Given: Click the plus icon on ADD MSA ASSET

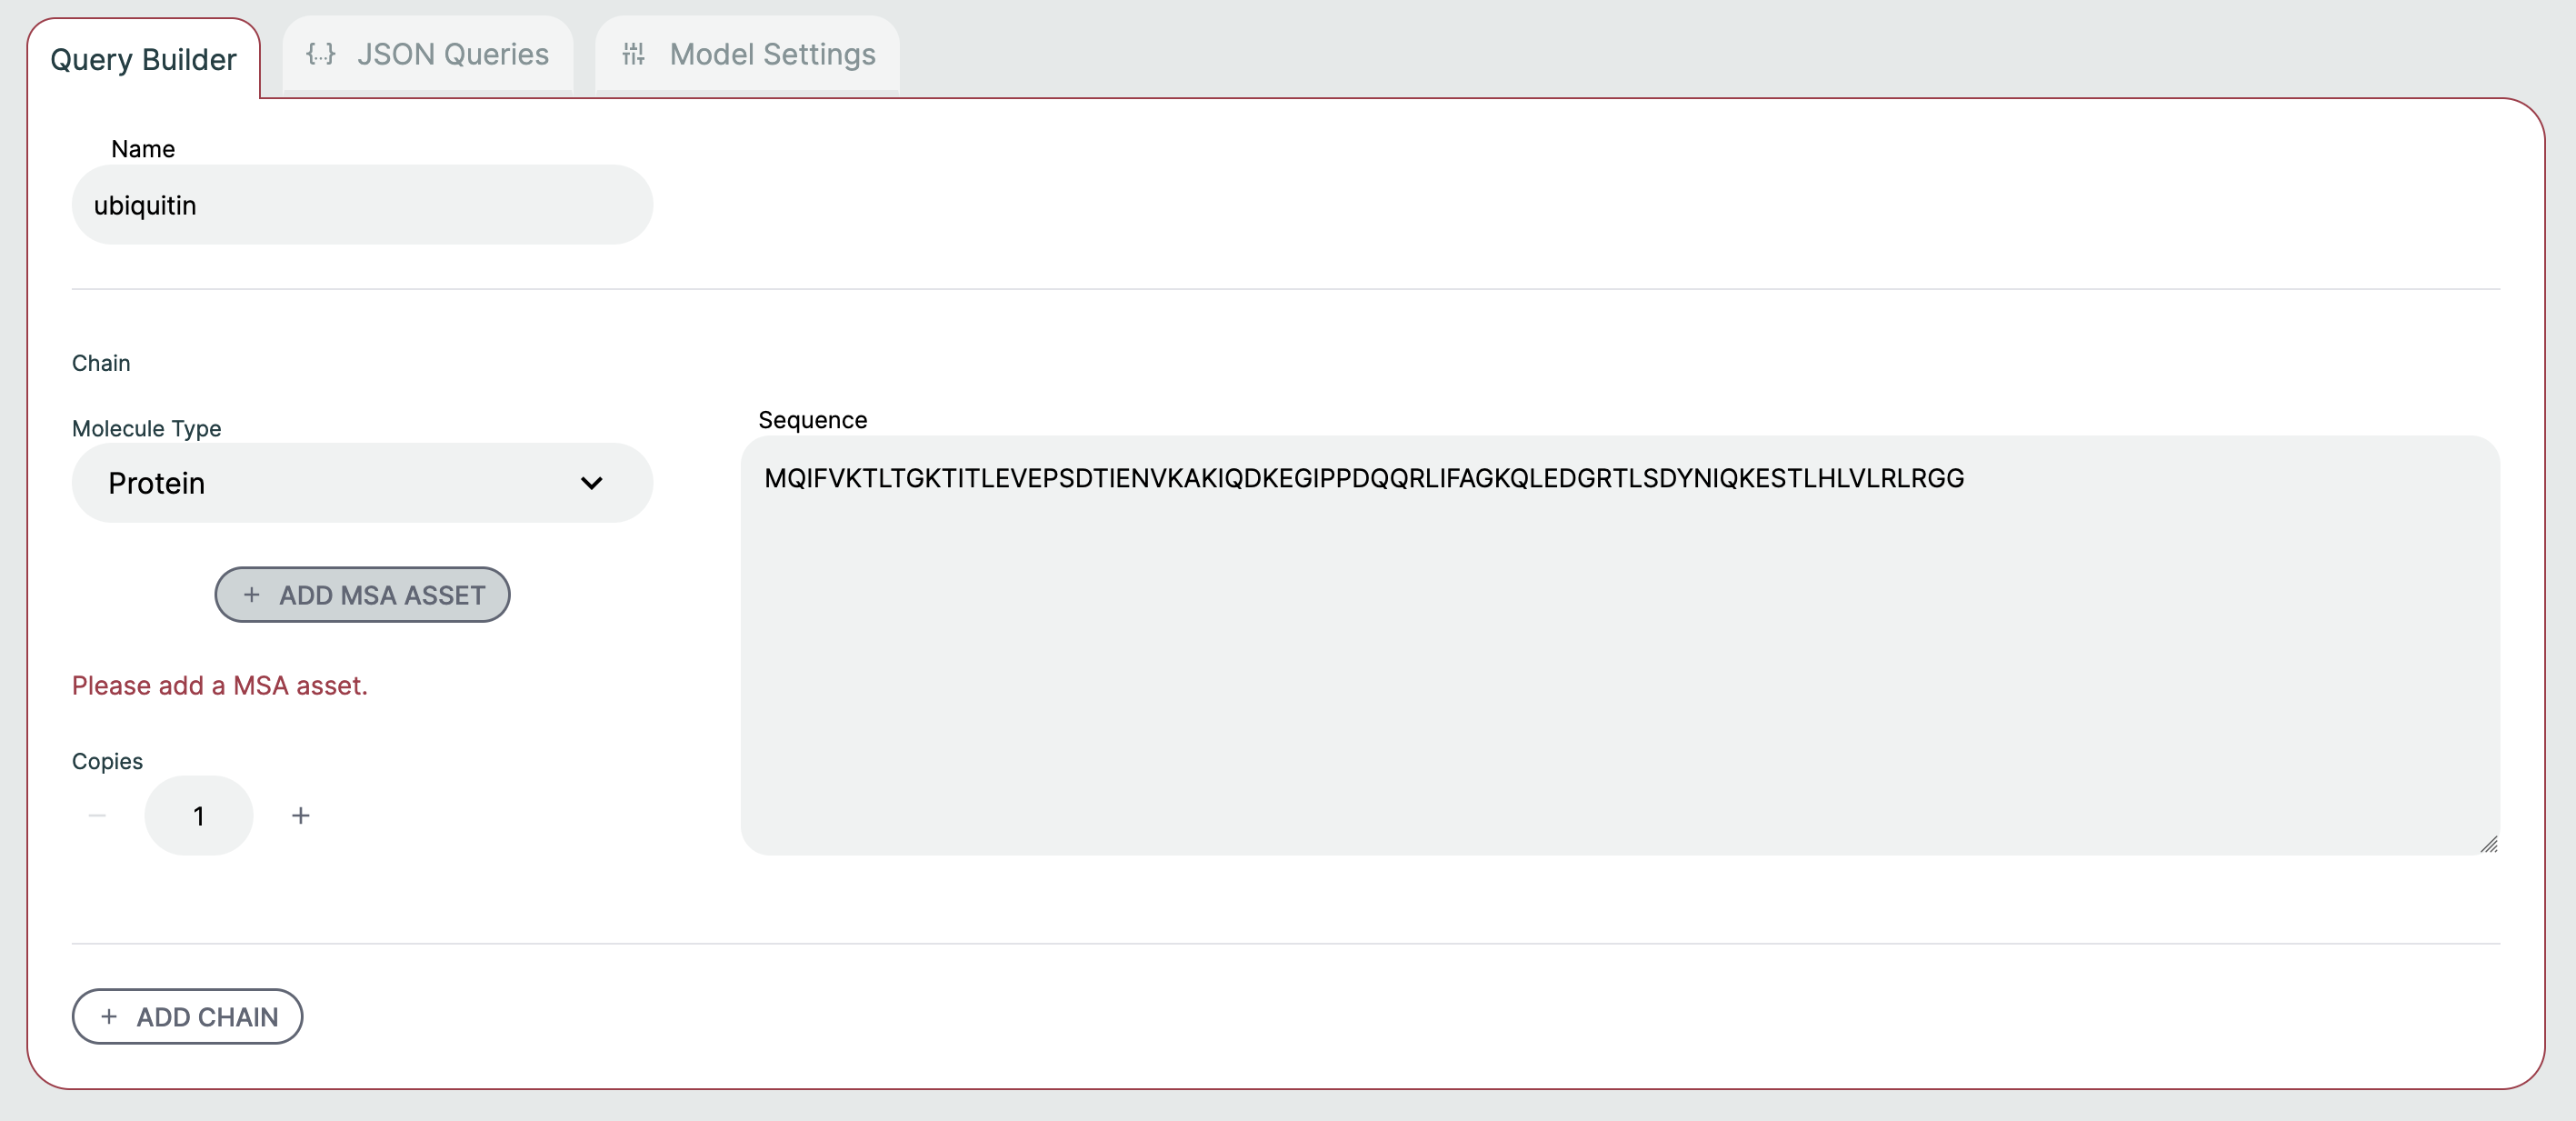Looking at the screenshot, I should (252, 595).
